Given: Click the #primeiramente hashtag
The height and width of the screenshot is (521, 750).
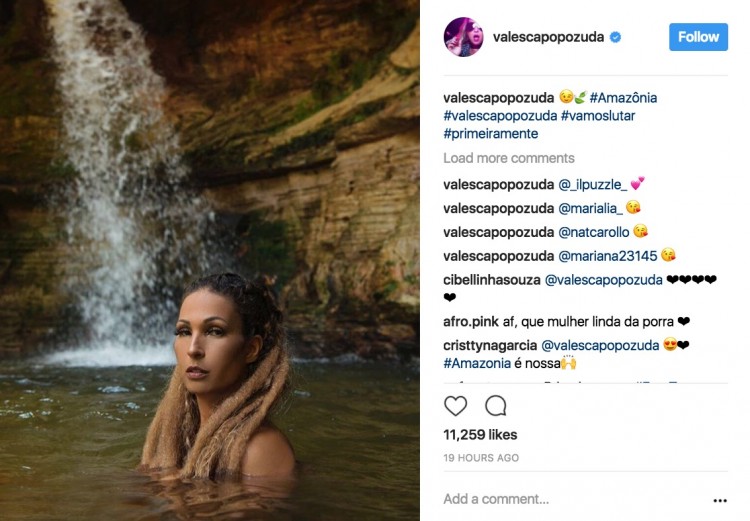Looking at the screenshot, I should pos(491,134).
